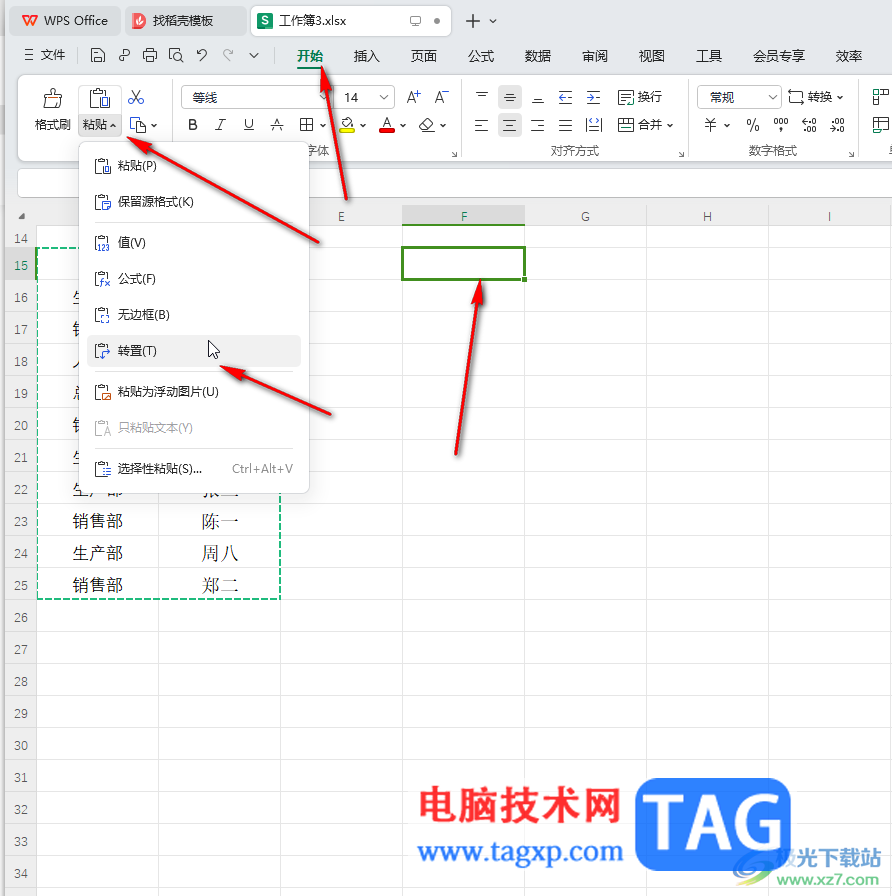Click the Strikethrough icon
Viewport: 892px width, 896px height.
pyautogui.click(x=277, y=125)
